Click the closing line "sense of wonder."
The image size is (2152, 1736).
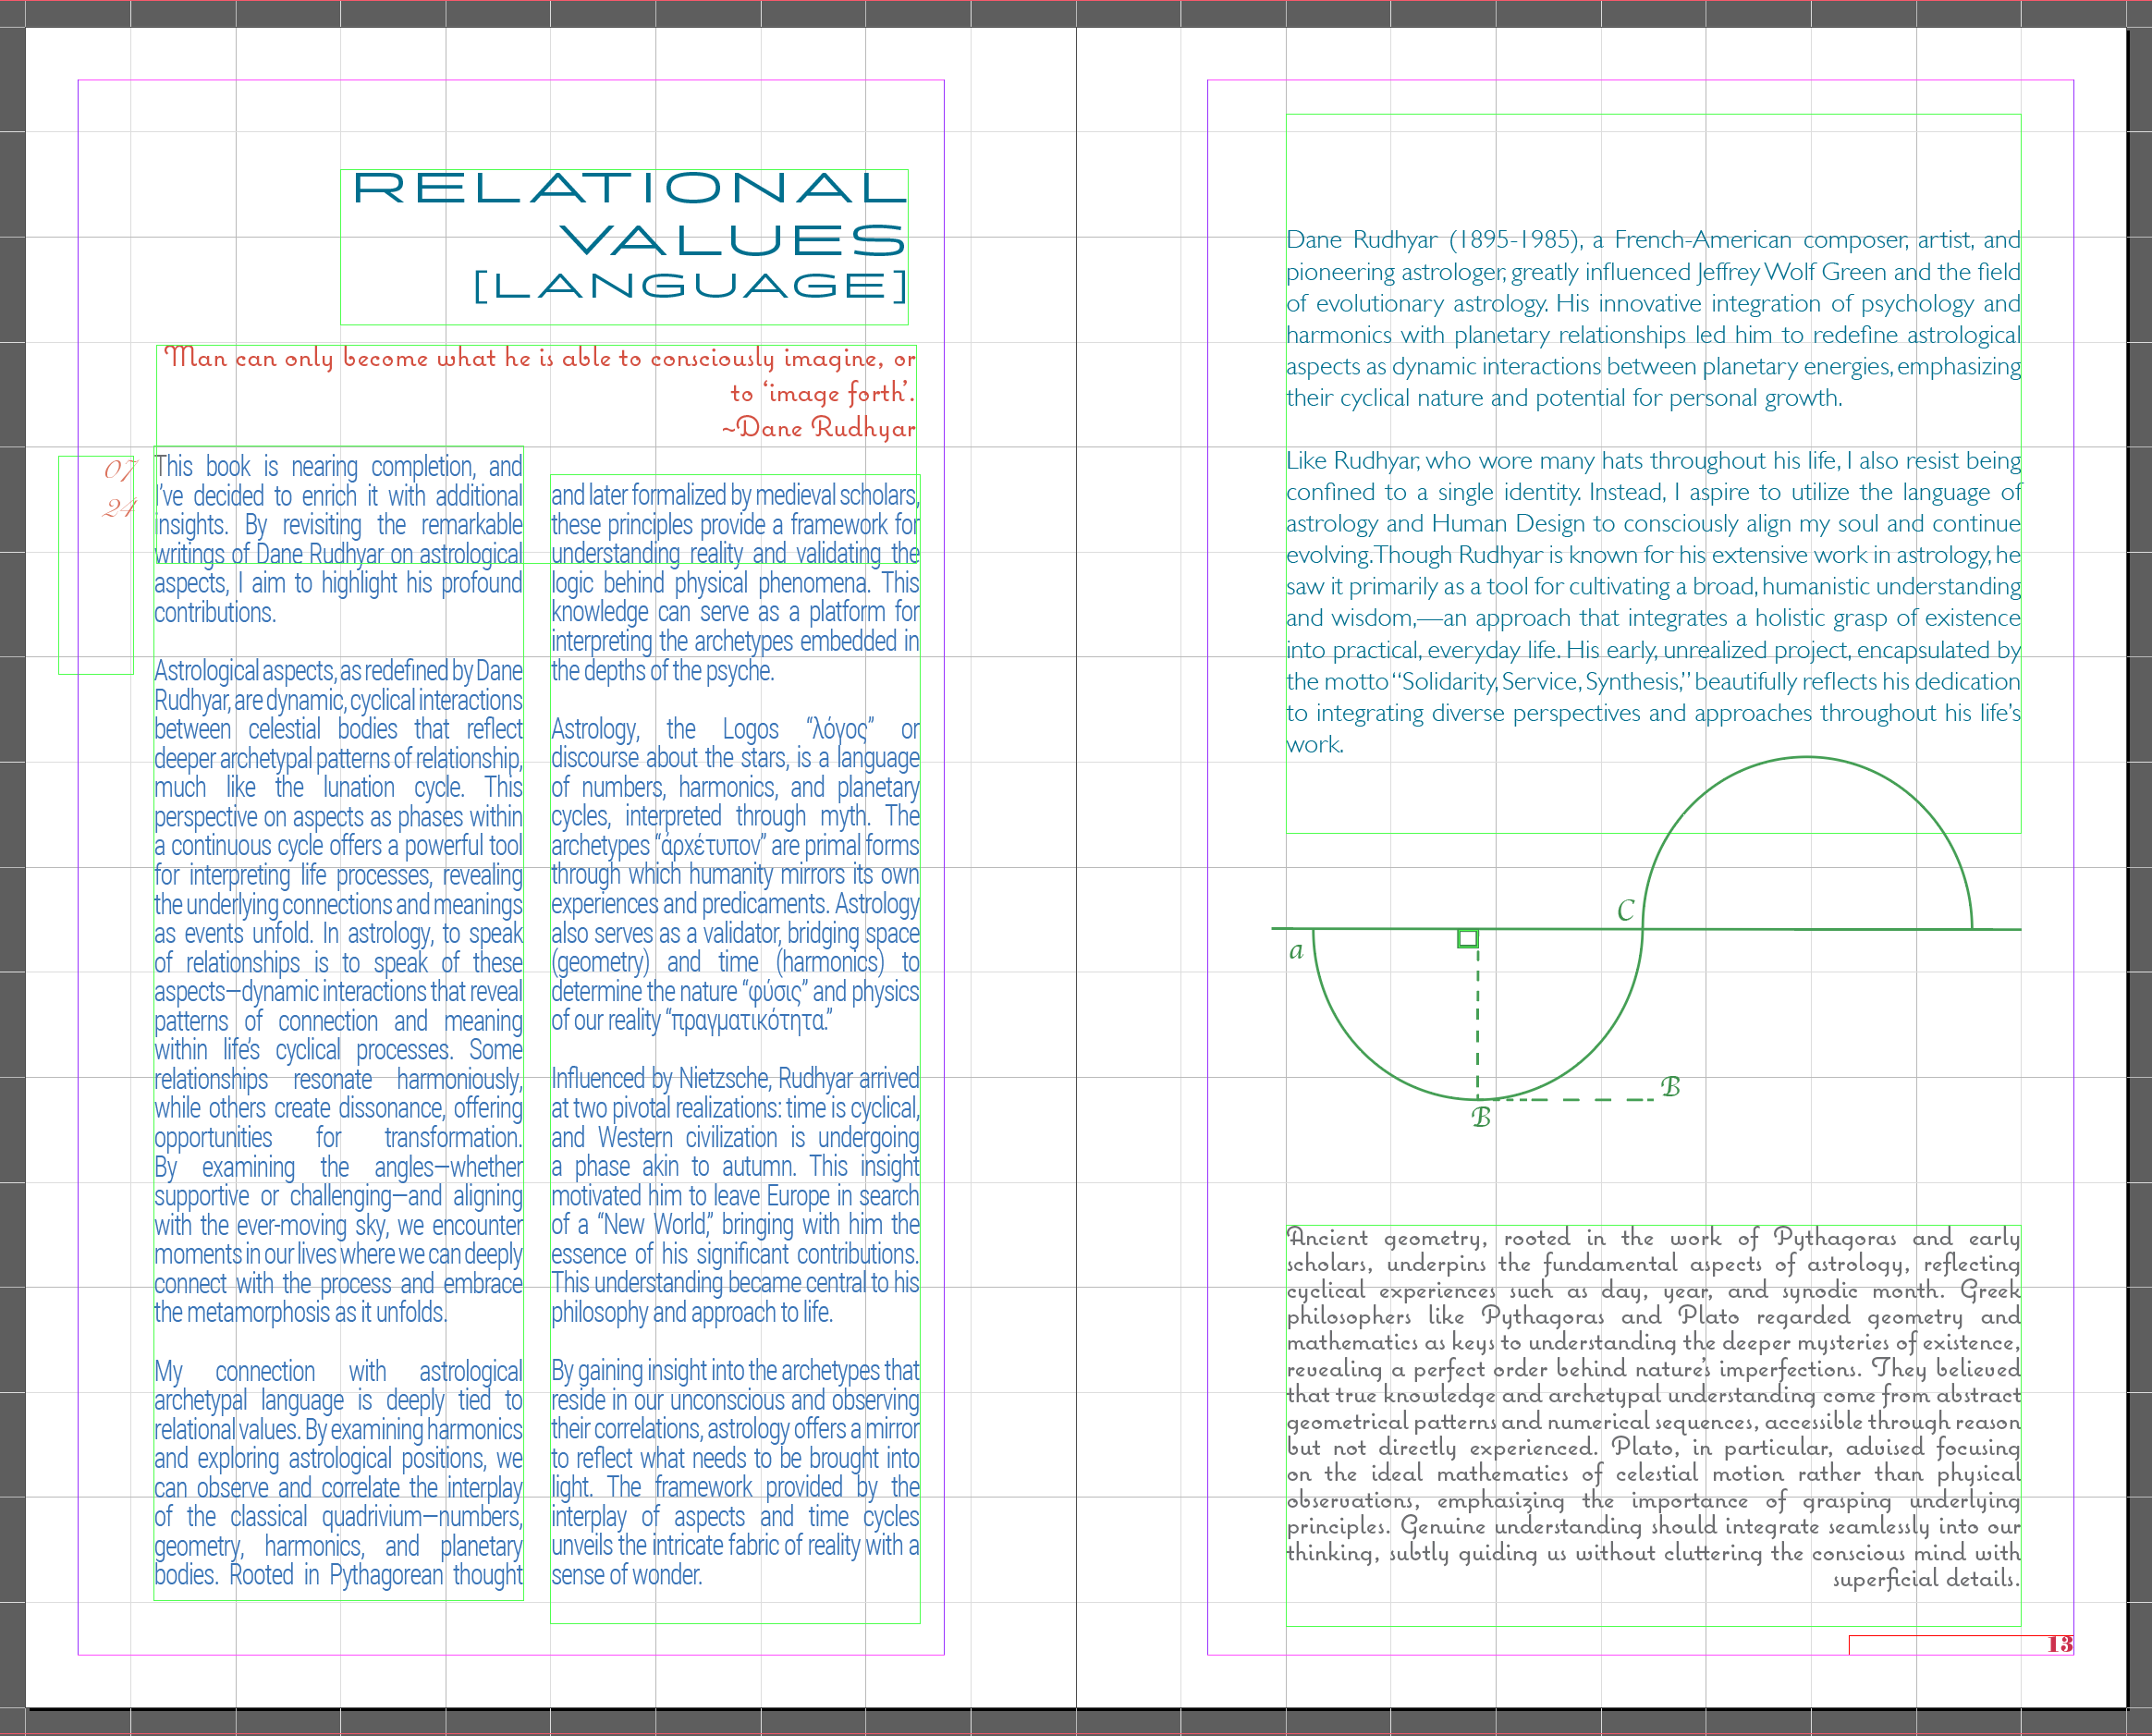[x=627, y=1576]
